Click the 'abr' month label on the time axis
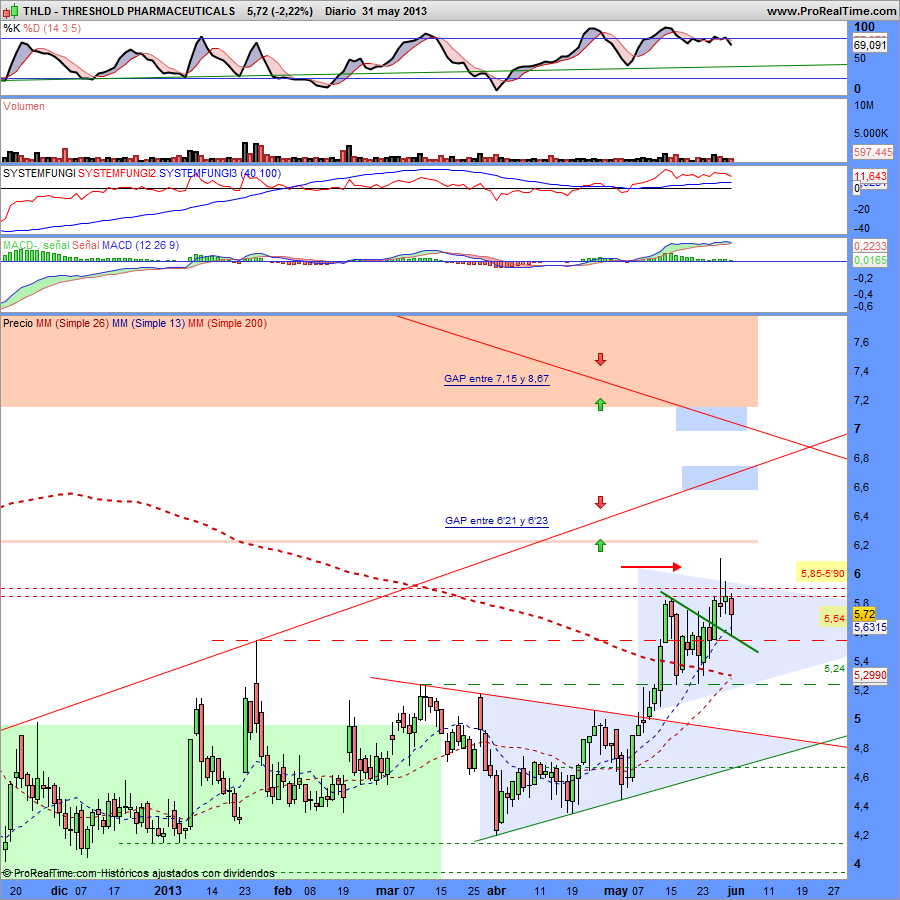 [x=496, y=891]
